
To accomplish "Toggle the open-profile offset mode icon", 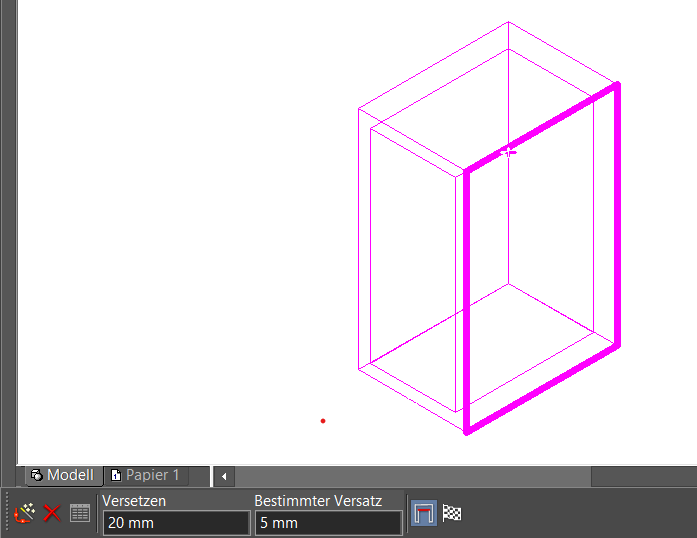I will [424, 513].
